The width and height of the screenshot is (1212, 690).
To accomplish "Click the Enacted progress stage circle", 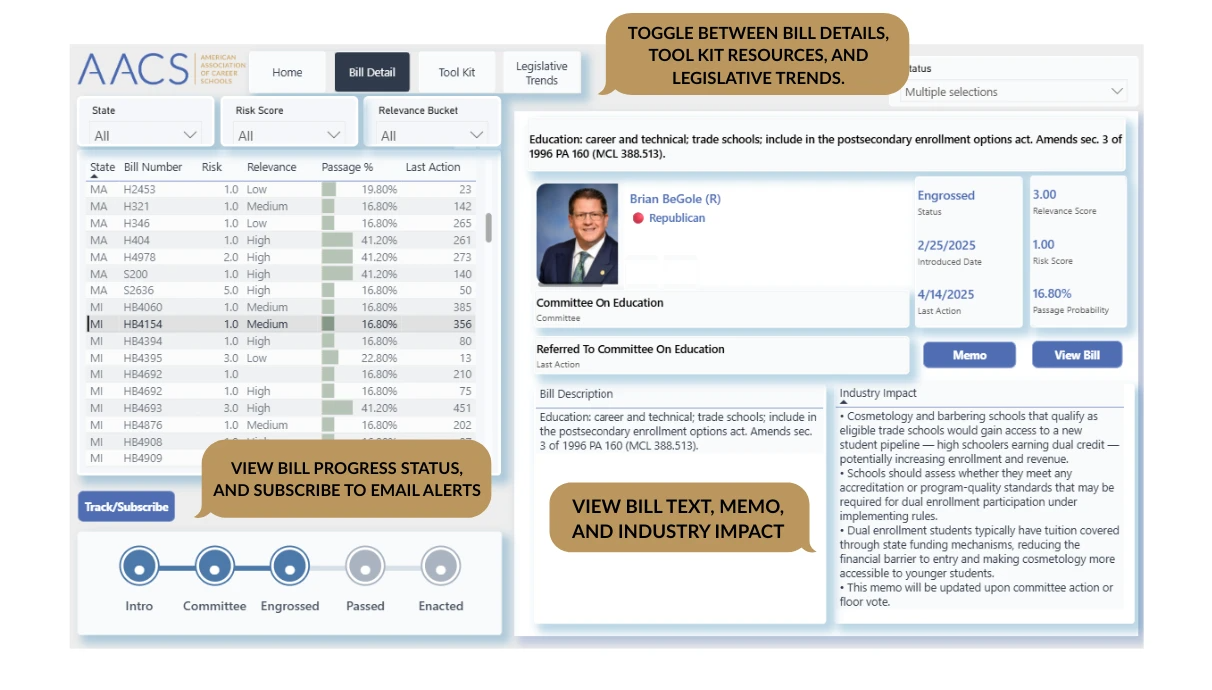I will point(441,567).
